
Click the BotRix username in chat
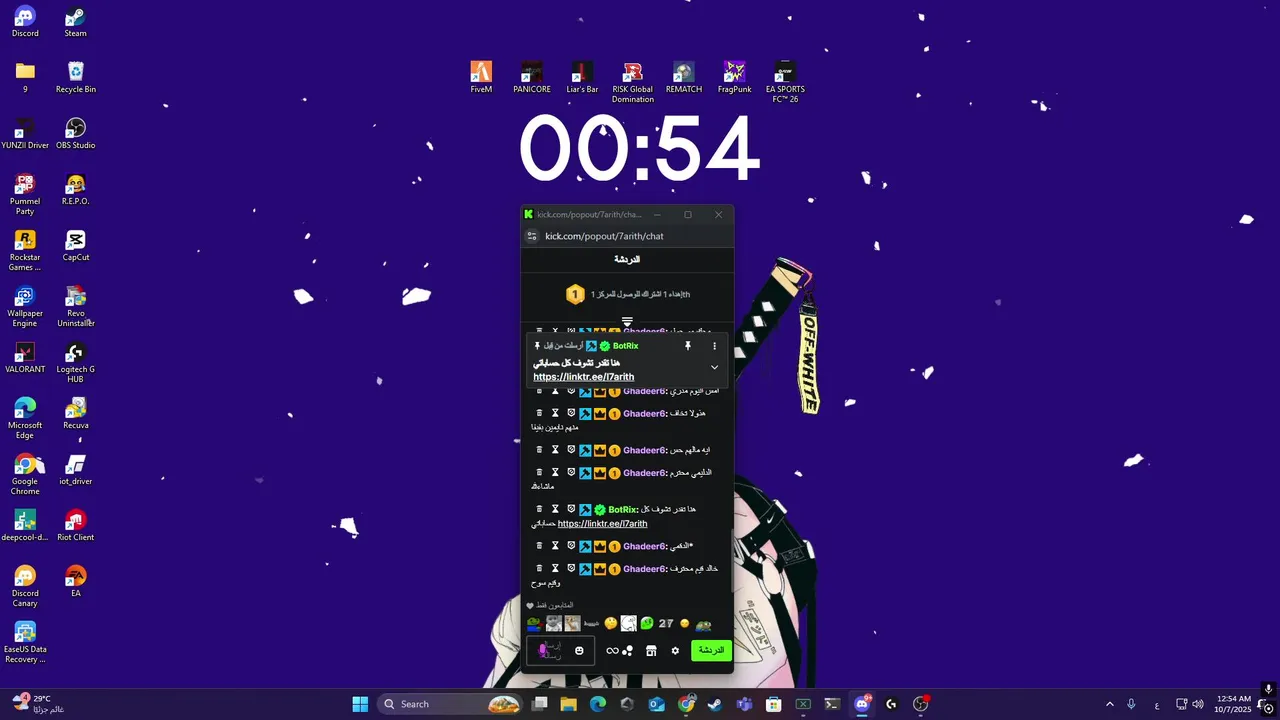coord(623,509)
